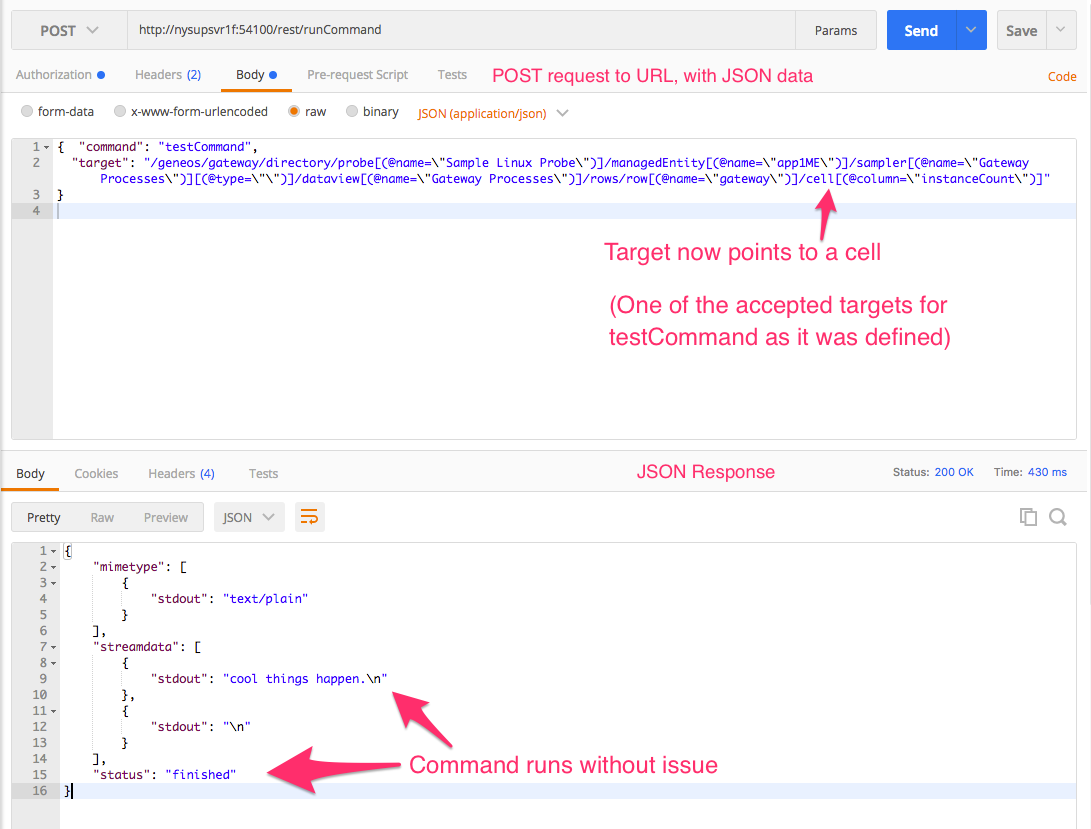This screenshot has height=829, width=1091.
Task: Collapse line 1 fold arrow in request editor
Action: point(47,147)
